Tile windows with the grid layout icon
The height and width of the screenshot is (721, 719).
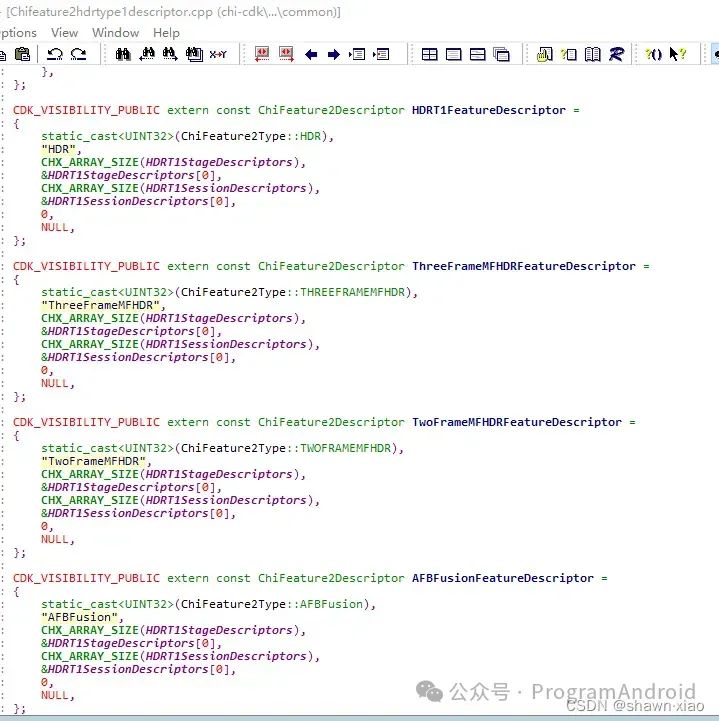(x=429, y=54)
